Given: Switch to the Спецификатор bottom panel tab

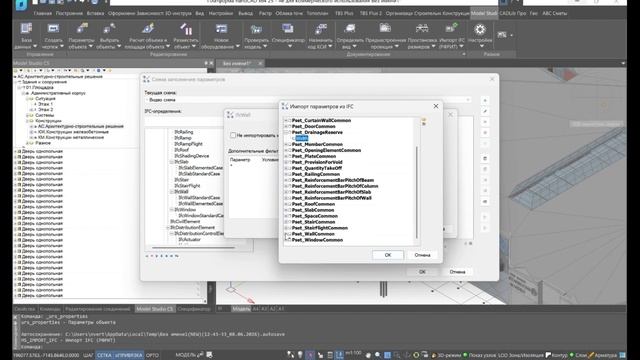Looking at the screenshot, I should click(x=194, y=309).
